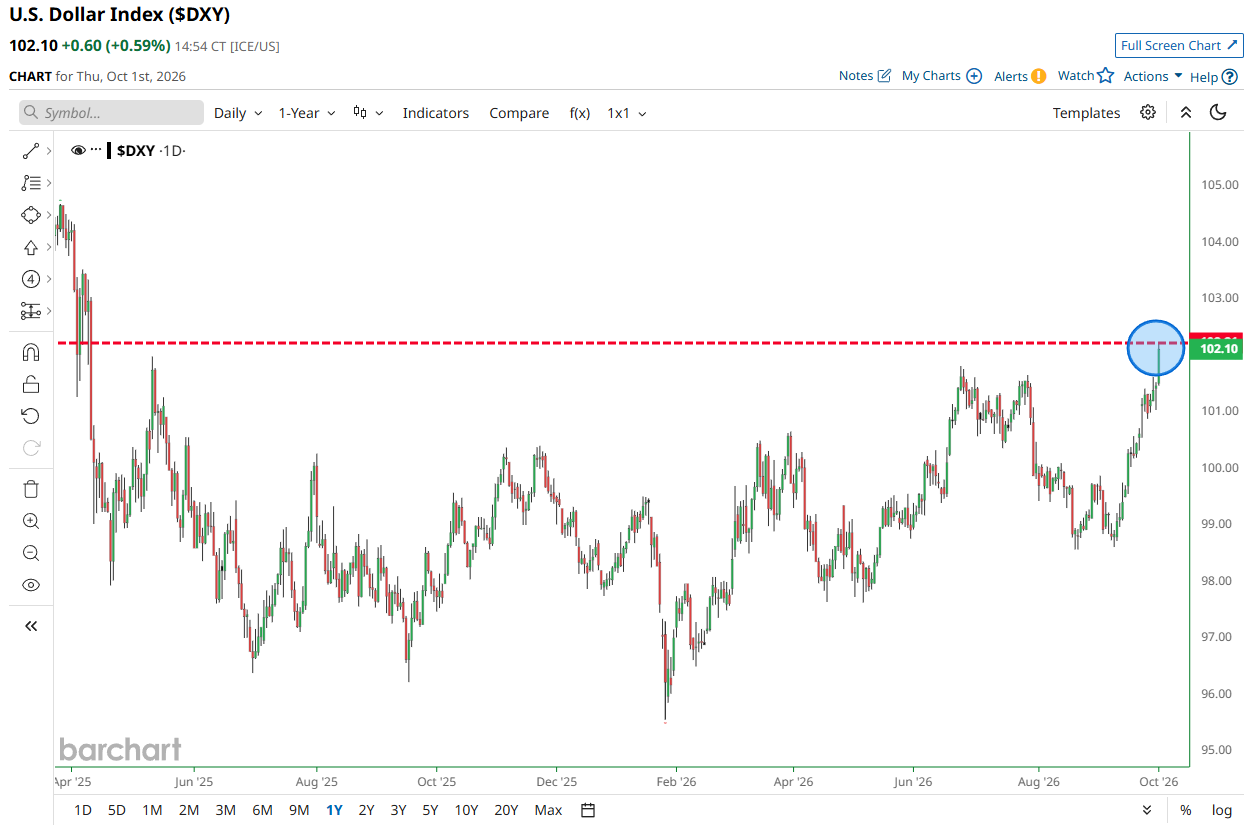
Task: Collapse the header with double up arrows
Action: pos(1186,112)
